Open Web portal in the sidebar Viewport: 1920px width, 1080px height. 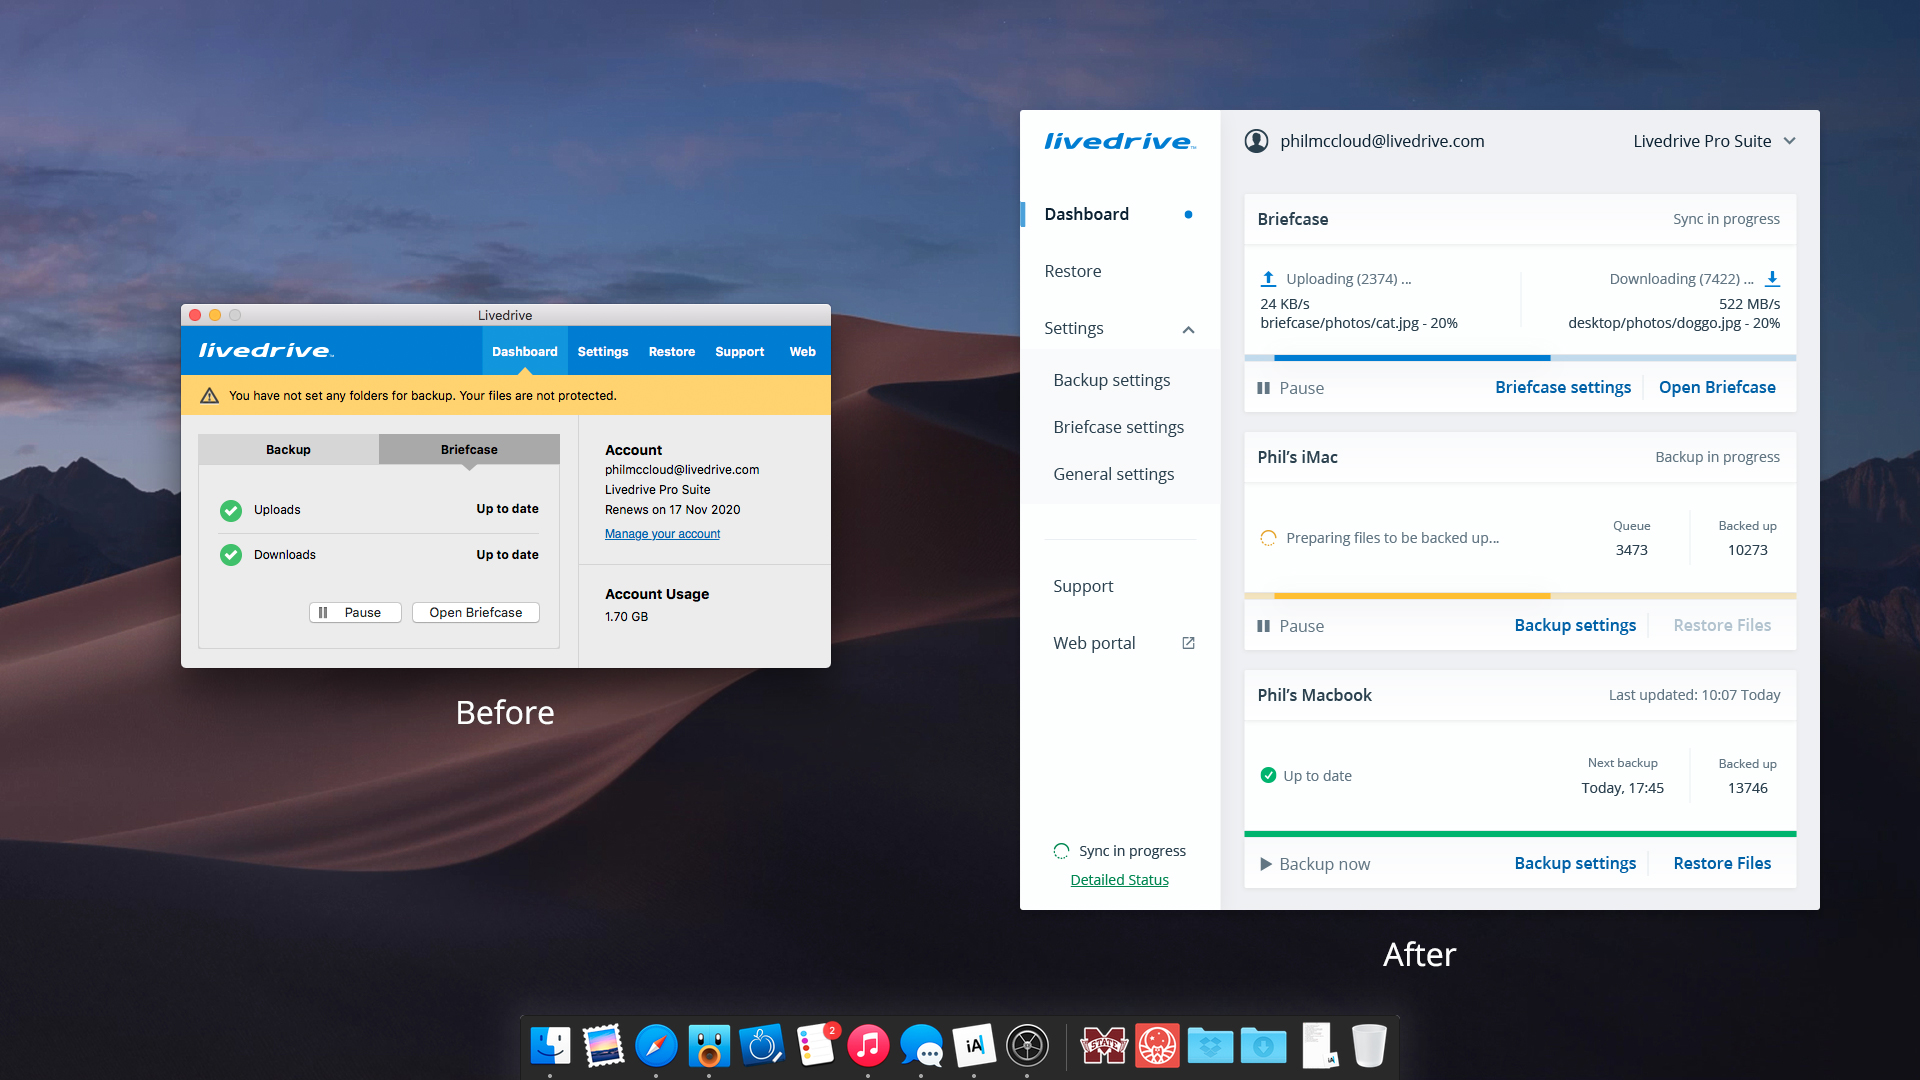1094,643
